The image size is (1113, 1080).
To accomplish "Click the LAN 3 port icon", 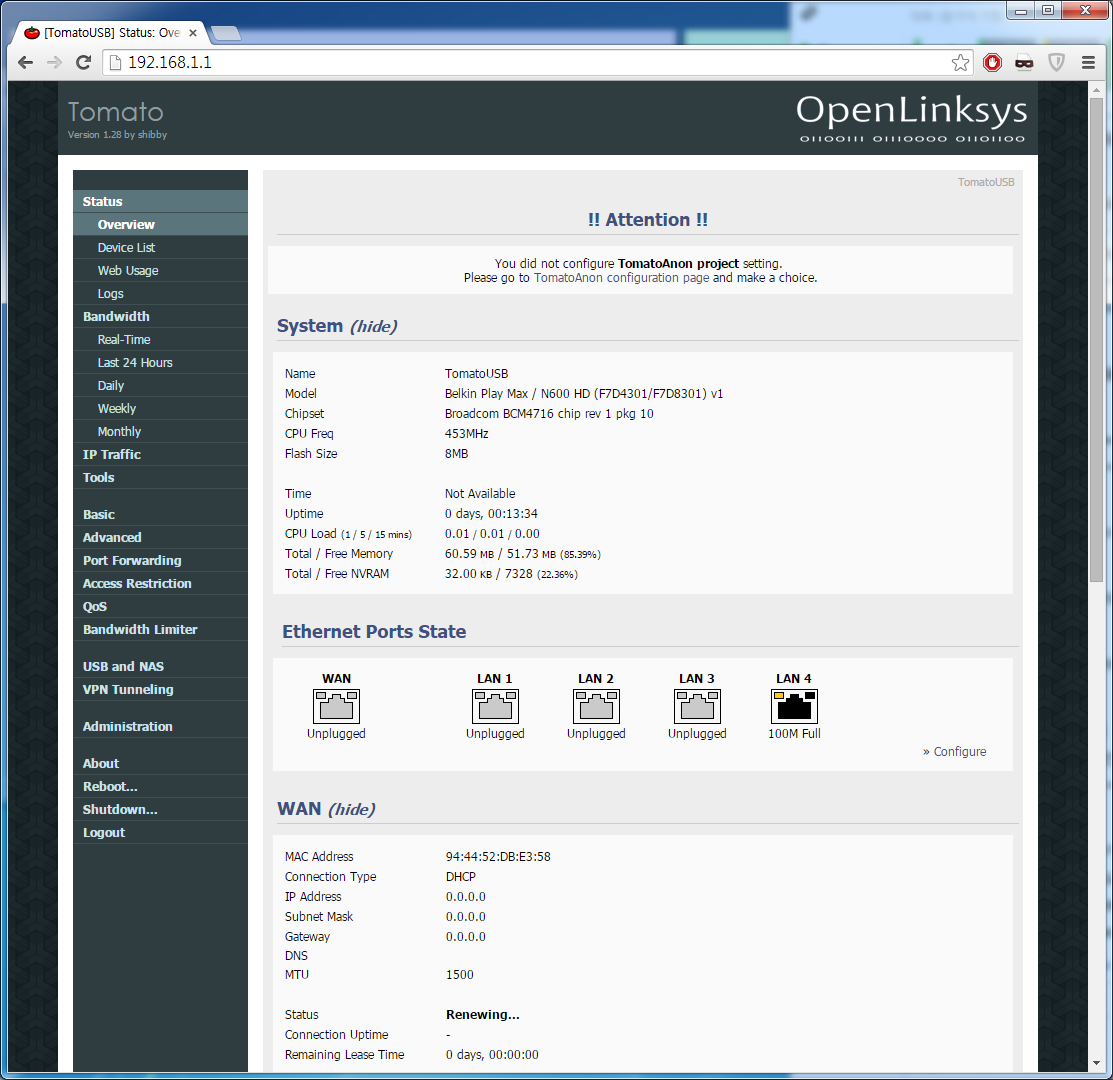I will (x=697, y=706).
